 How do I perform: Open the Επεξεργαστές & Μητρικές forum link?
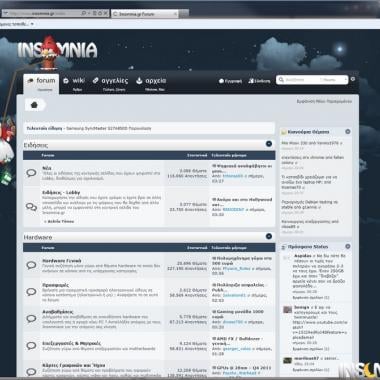71,343
